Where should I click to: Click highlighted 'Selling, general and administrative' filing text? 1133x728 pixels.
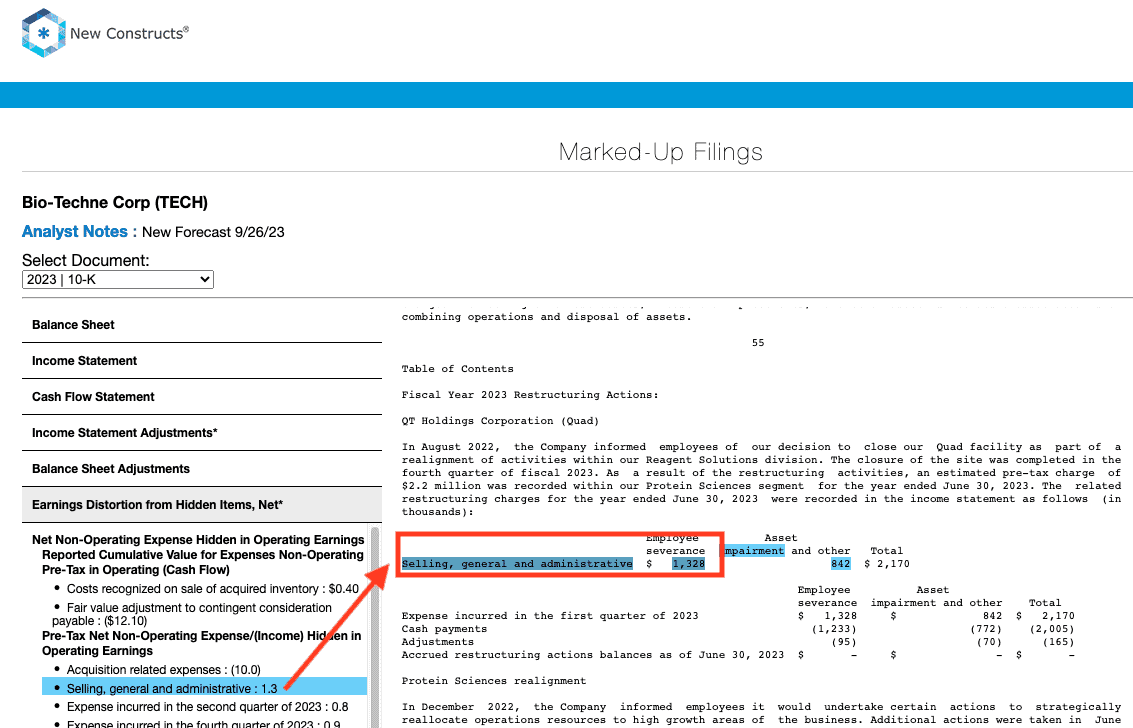[x=517, y=564]
